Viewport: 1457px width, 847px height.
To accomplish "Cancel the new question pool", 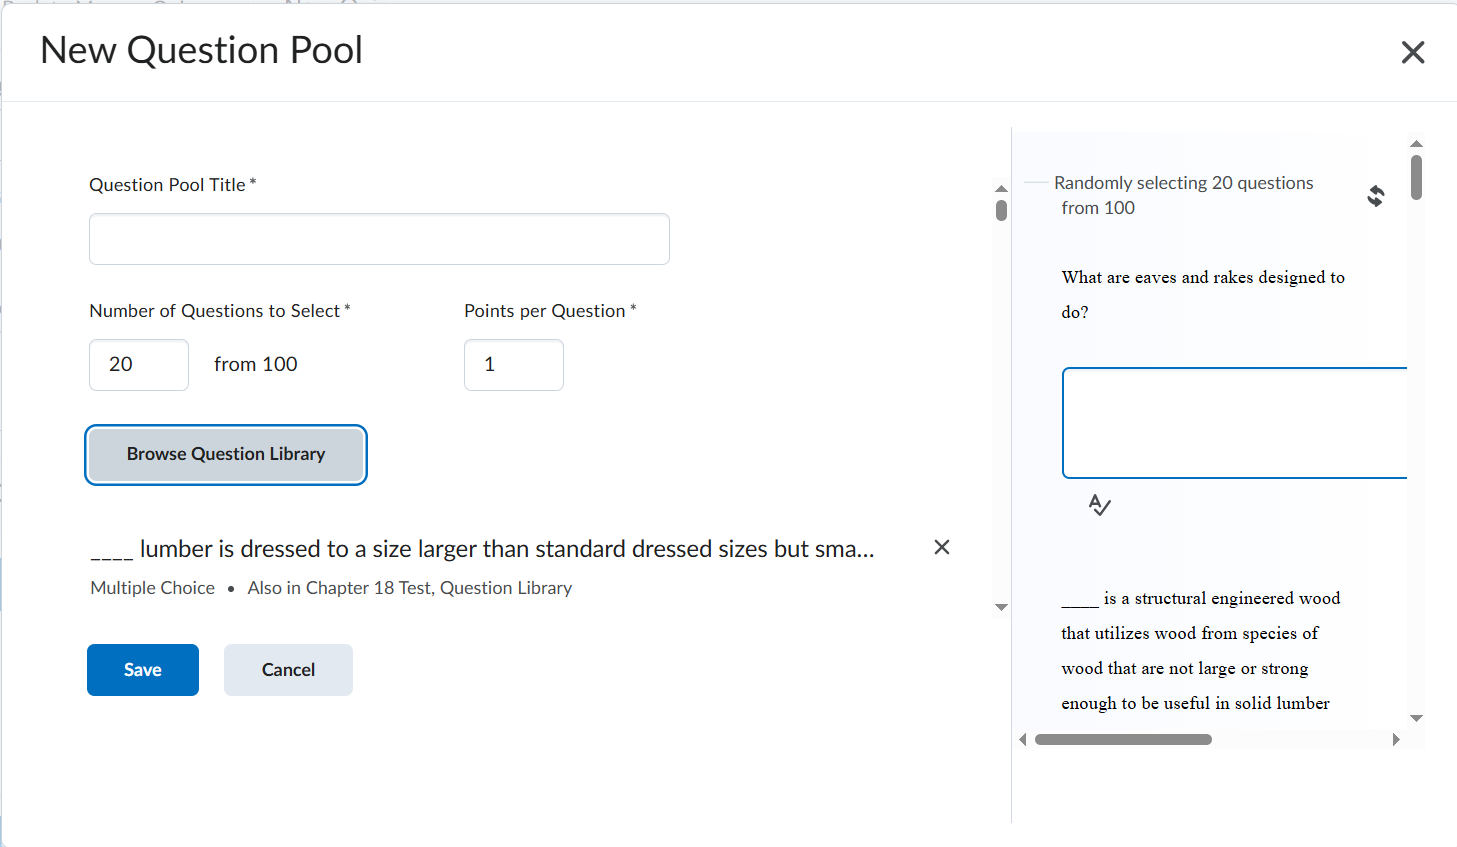I will coord(288,670).
